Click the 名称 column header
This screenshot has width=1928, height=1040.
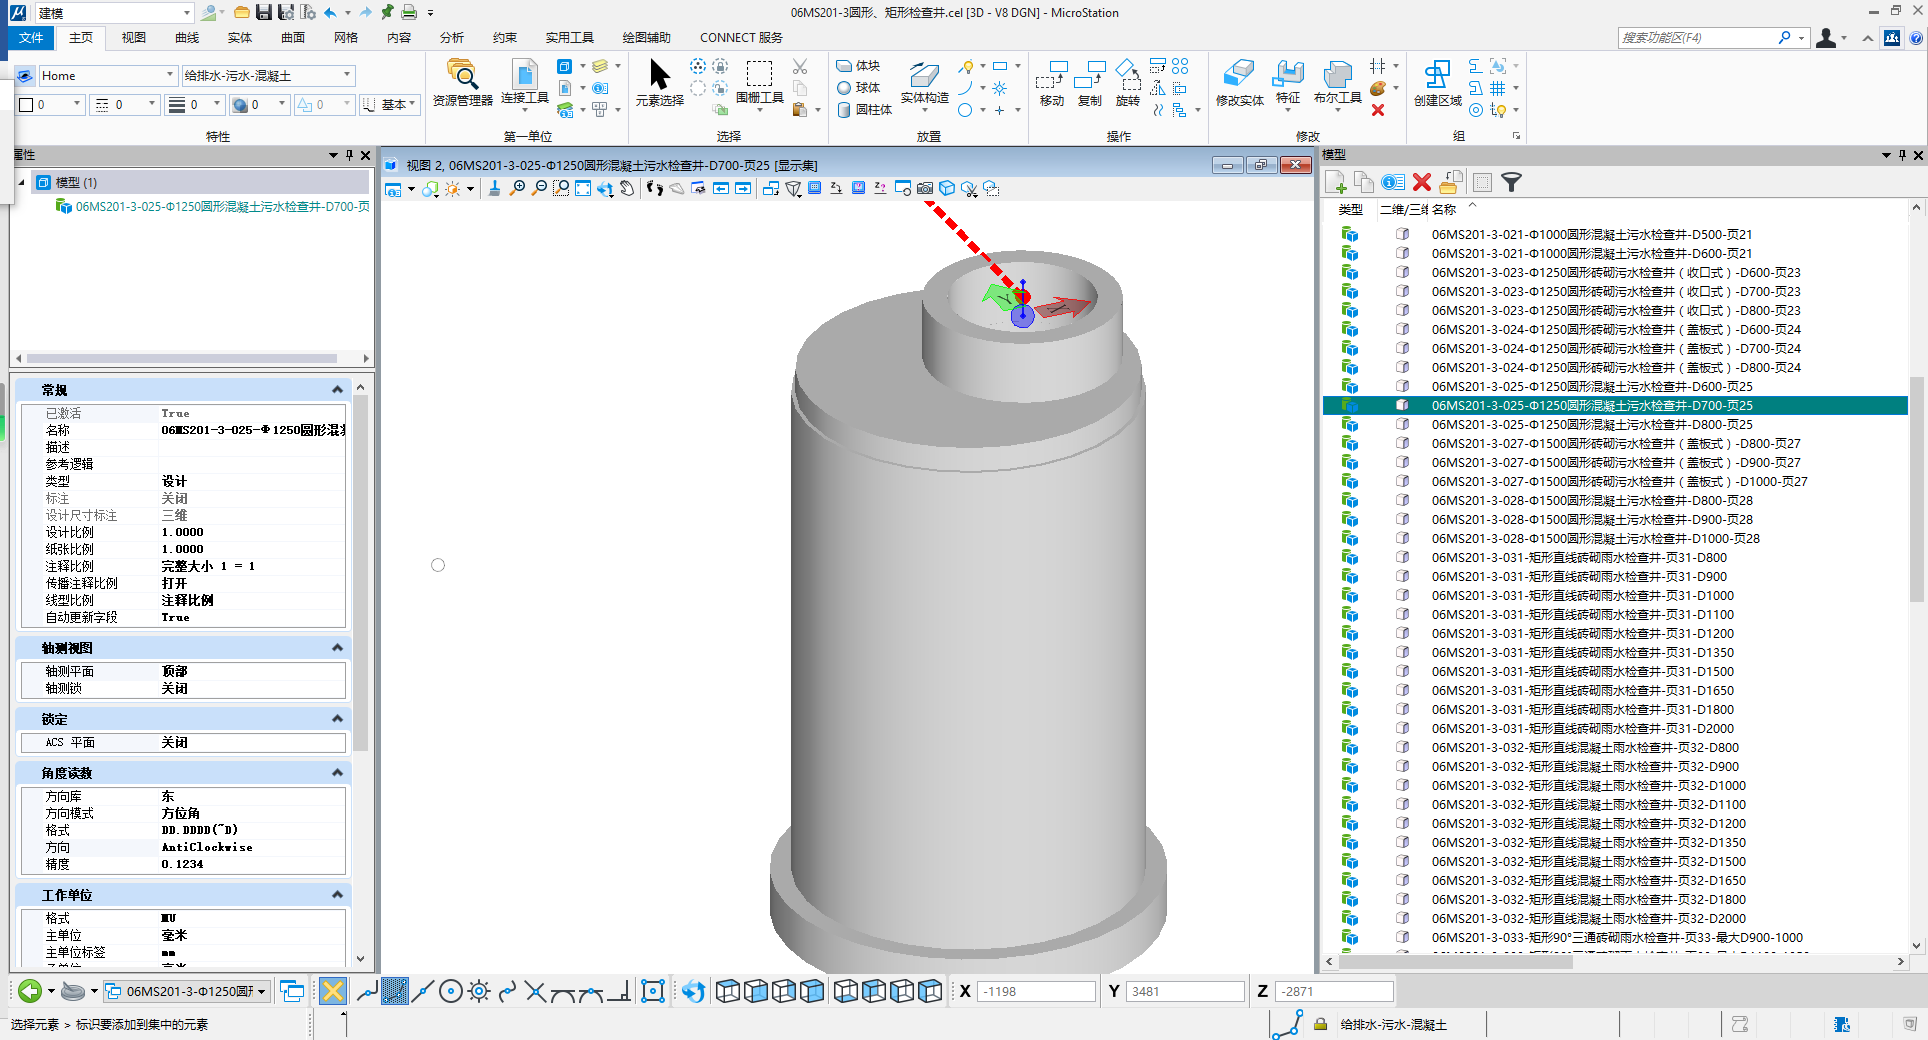[x=1443, y=209]
